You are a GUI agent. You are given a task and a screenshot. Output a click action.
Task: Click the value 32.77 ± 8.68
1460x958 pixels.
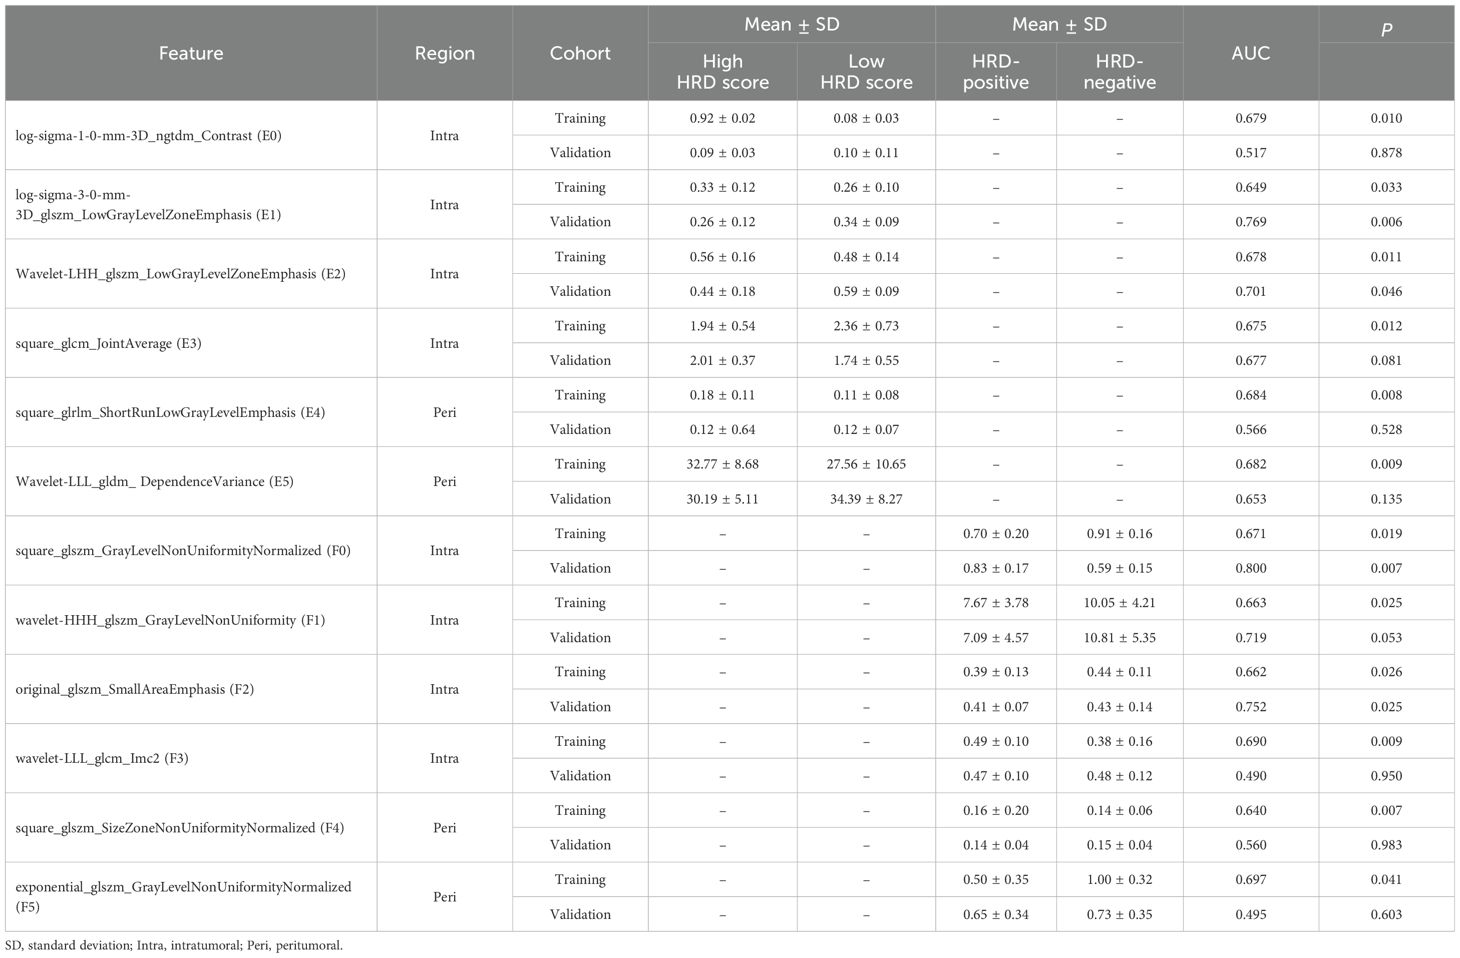point(723,464)
